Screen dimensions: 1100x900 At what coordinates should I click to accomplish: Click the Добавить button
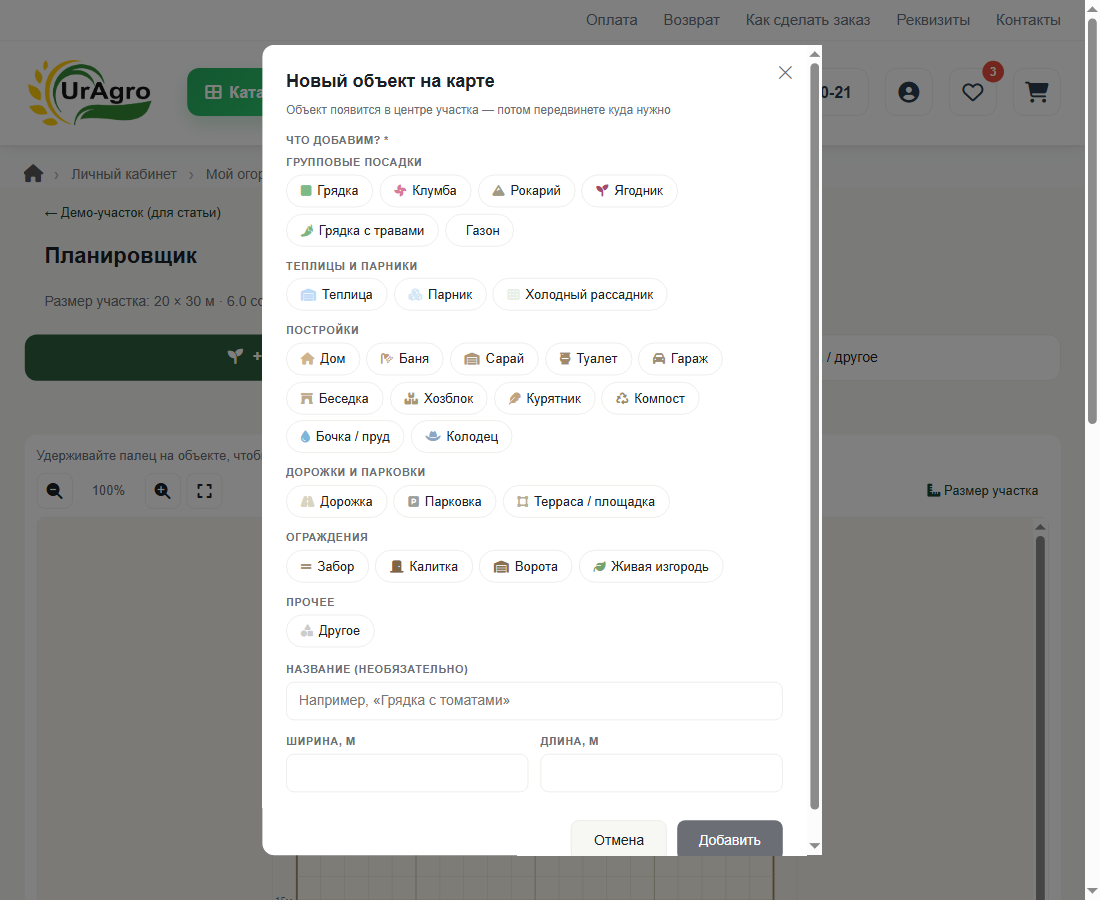point(730,839)
